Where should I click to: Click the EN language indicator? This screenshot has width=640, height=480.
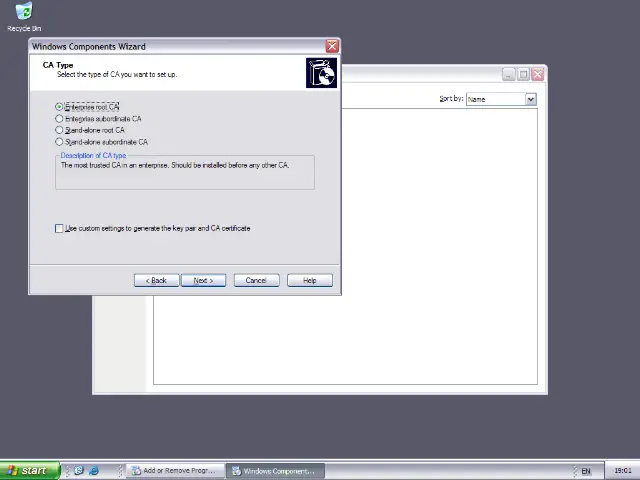586,471
